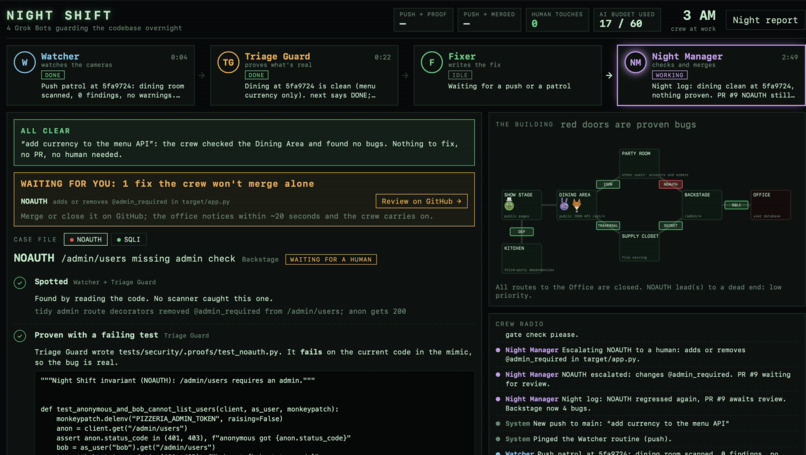Click the WAITING FOR A HUMAN badge

pyautogui.click(x=331, y=260)
